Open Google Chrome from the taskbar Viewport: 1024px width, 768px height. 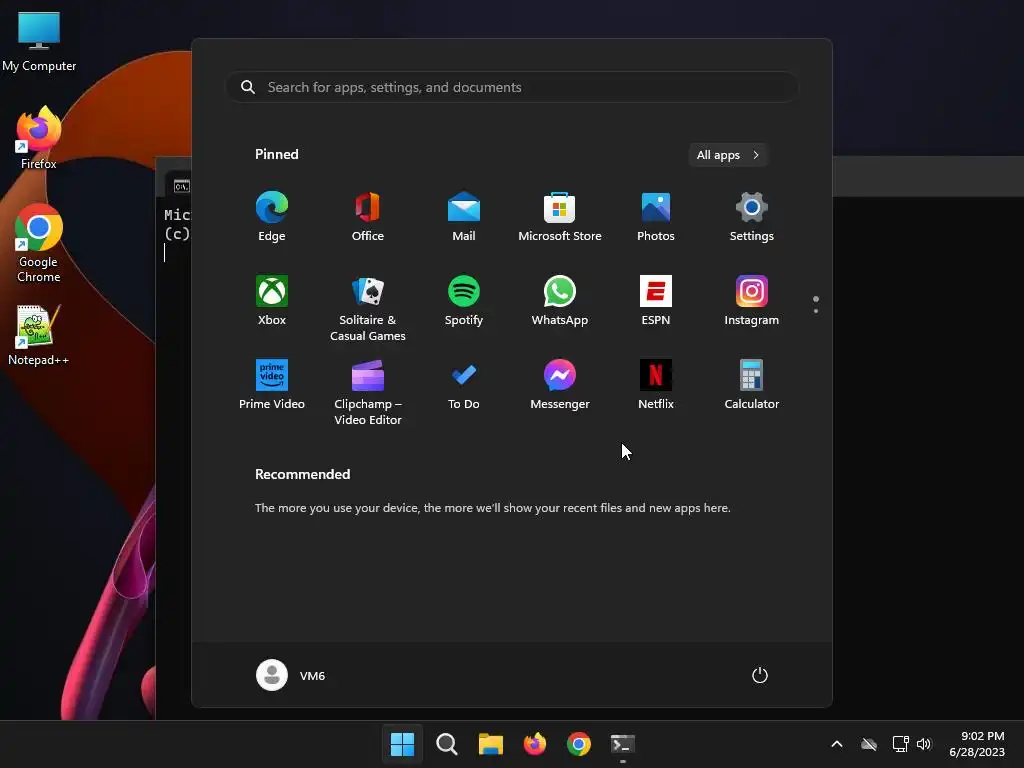pyautogui.click(x=579, y=744)
